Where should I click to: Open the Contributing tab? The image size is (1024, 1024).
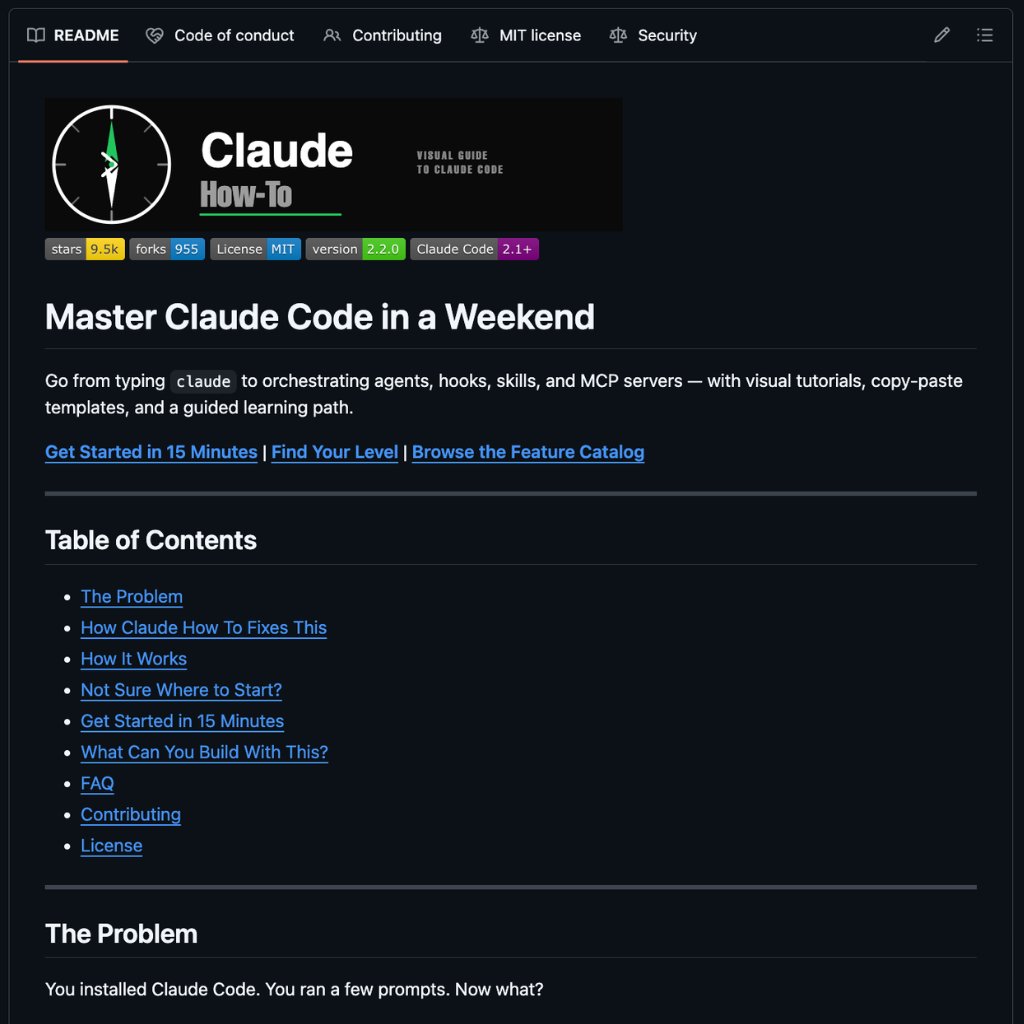point(383,35)
